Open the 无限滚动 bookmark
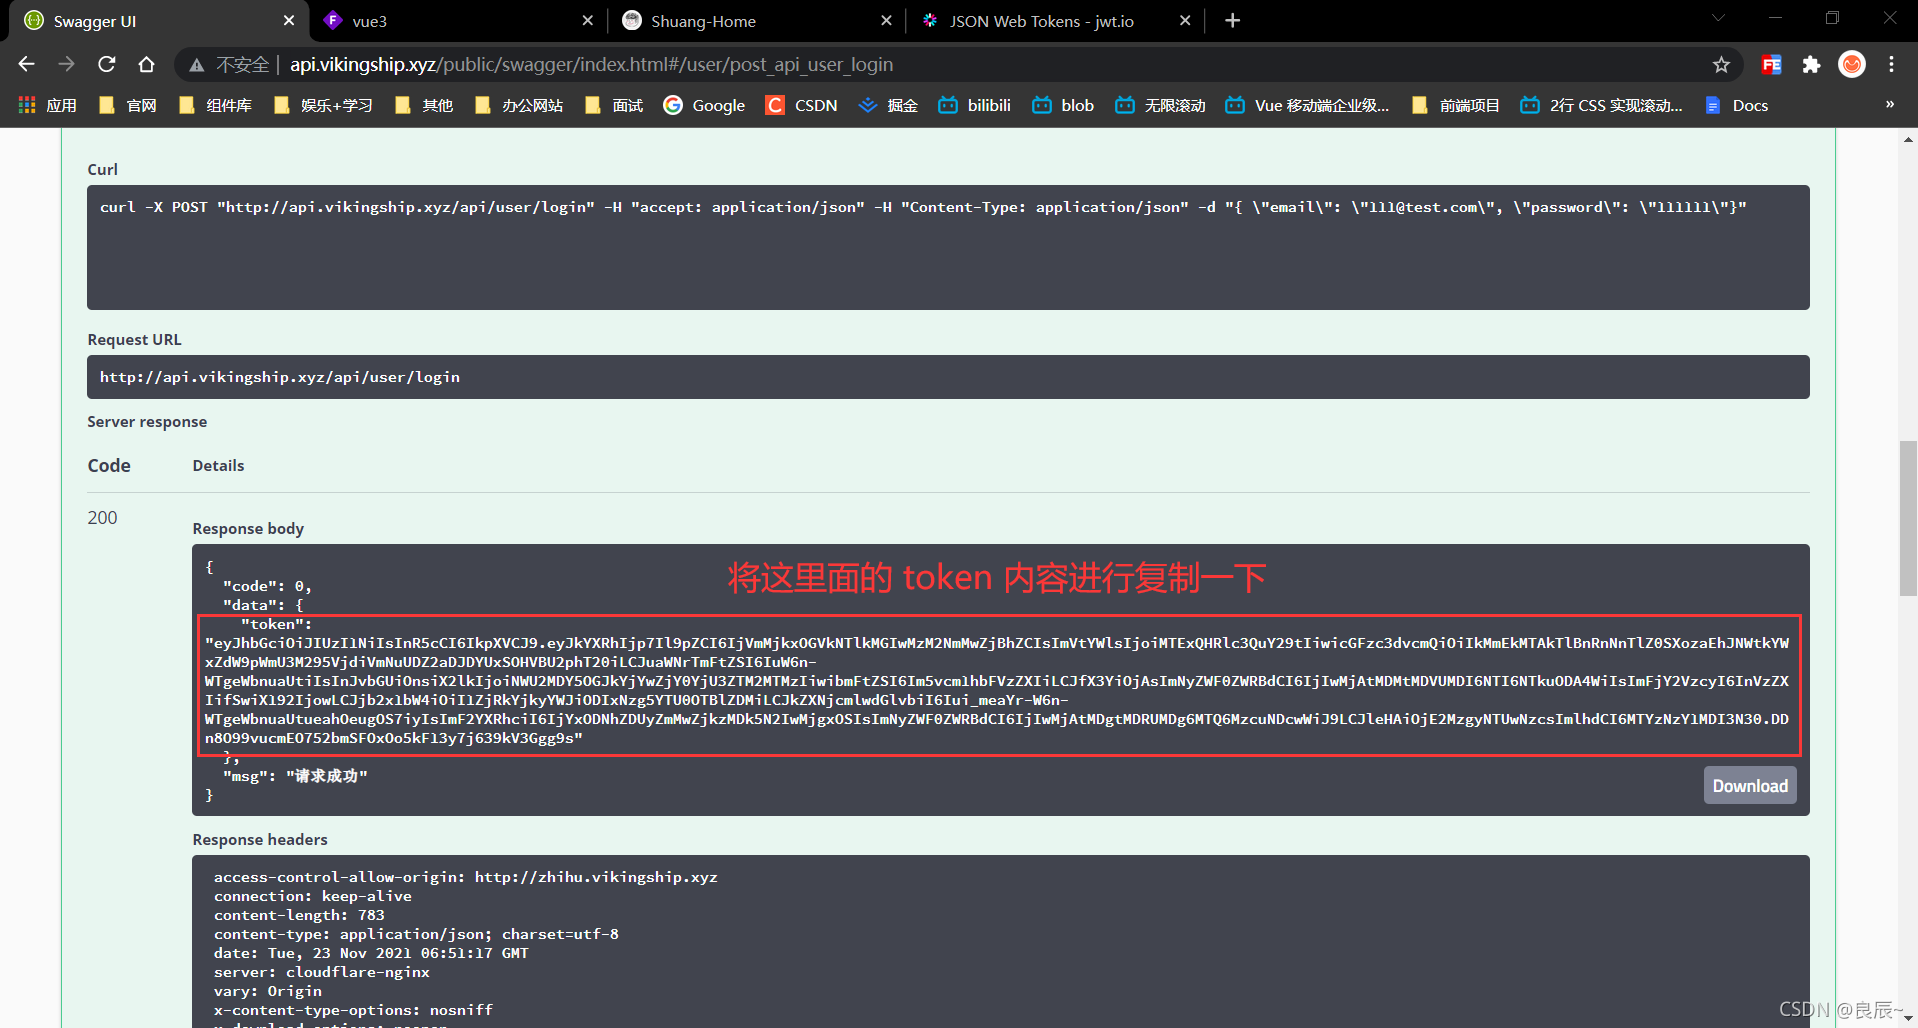 (x=1161, y=105)
